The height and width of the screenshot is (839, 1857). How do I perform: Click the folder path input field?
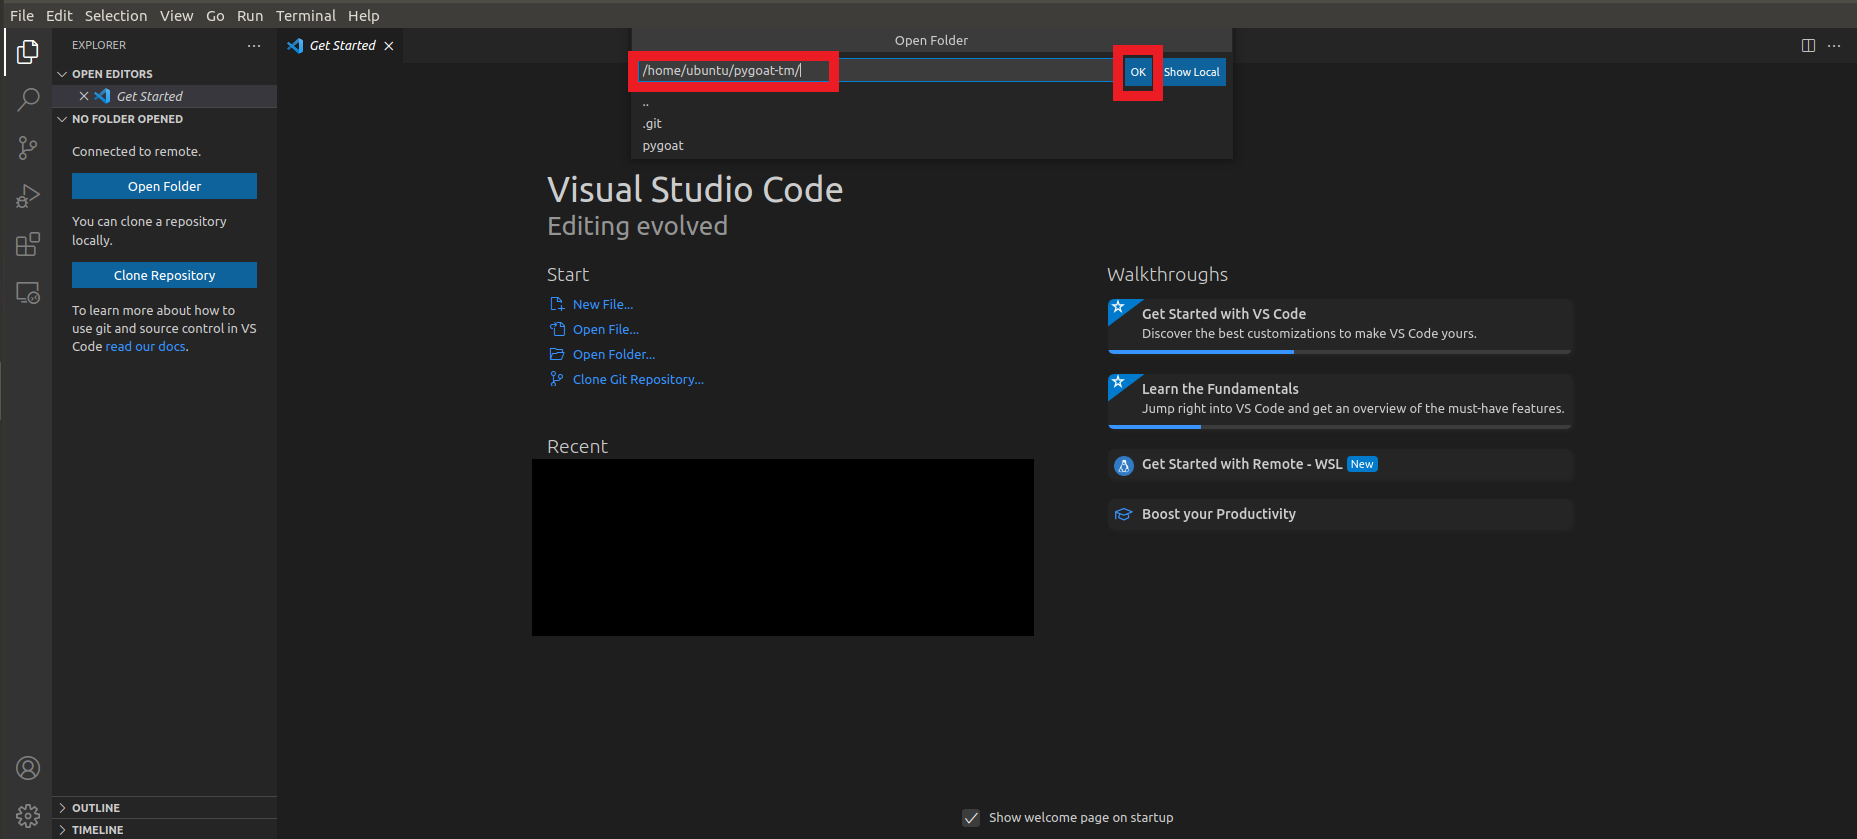coord(875,70)
